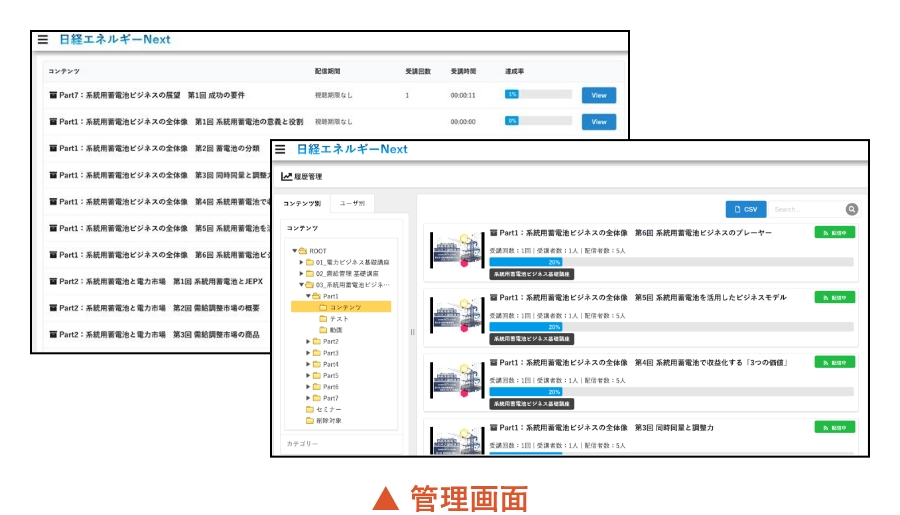Switch to the ユーザ別 tab
The height and width of the screenshot is (515, 900).
click(352, 202)
